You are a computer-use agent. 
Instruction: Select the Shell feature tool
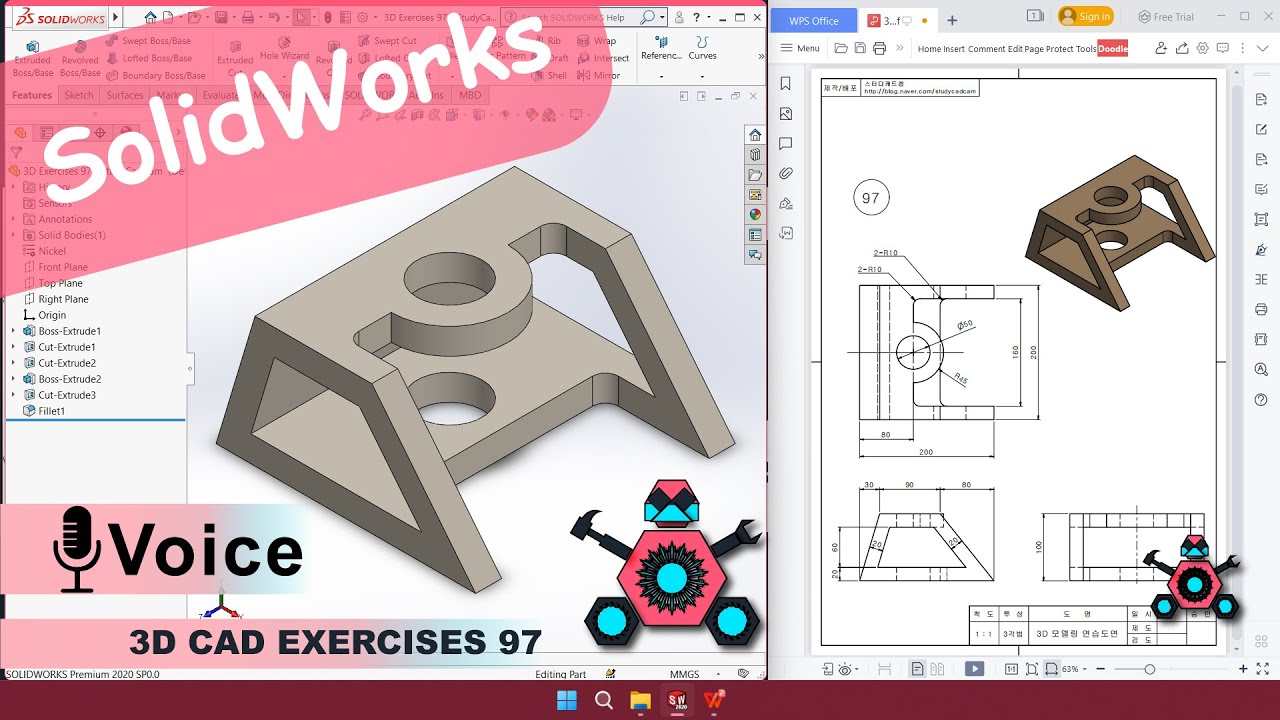coord(549,75)
